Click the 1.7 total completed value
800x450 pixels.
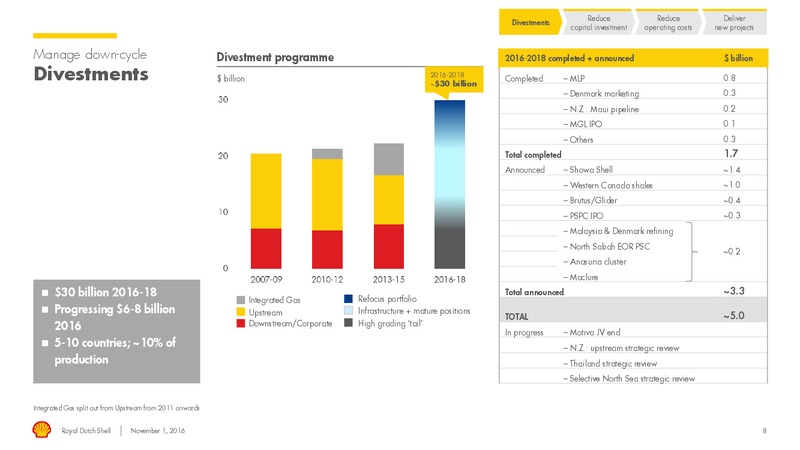731,154
